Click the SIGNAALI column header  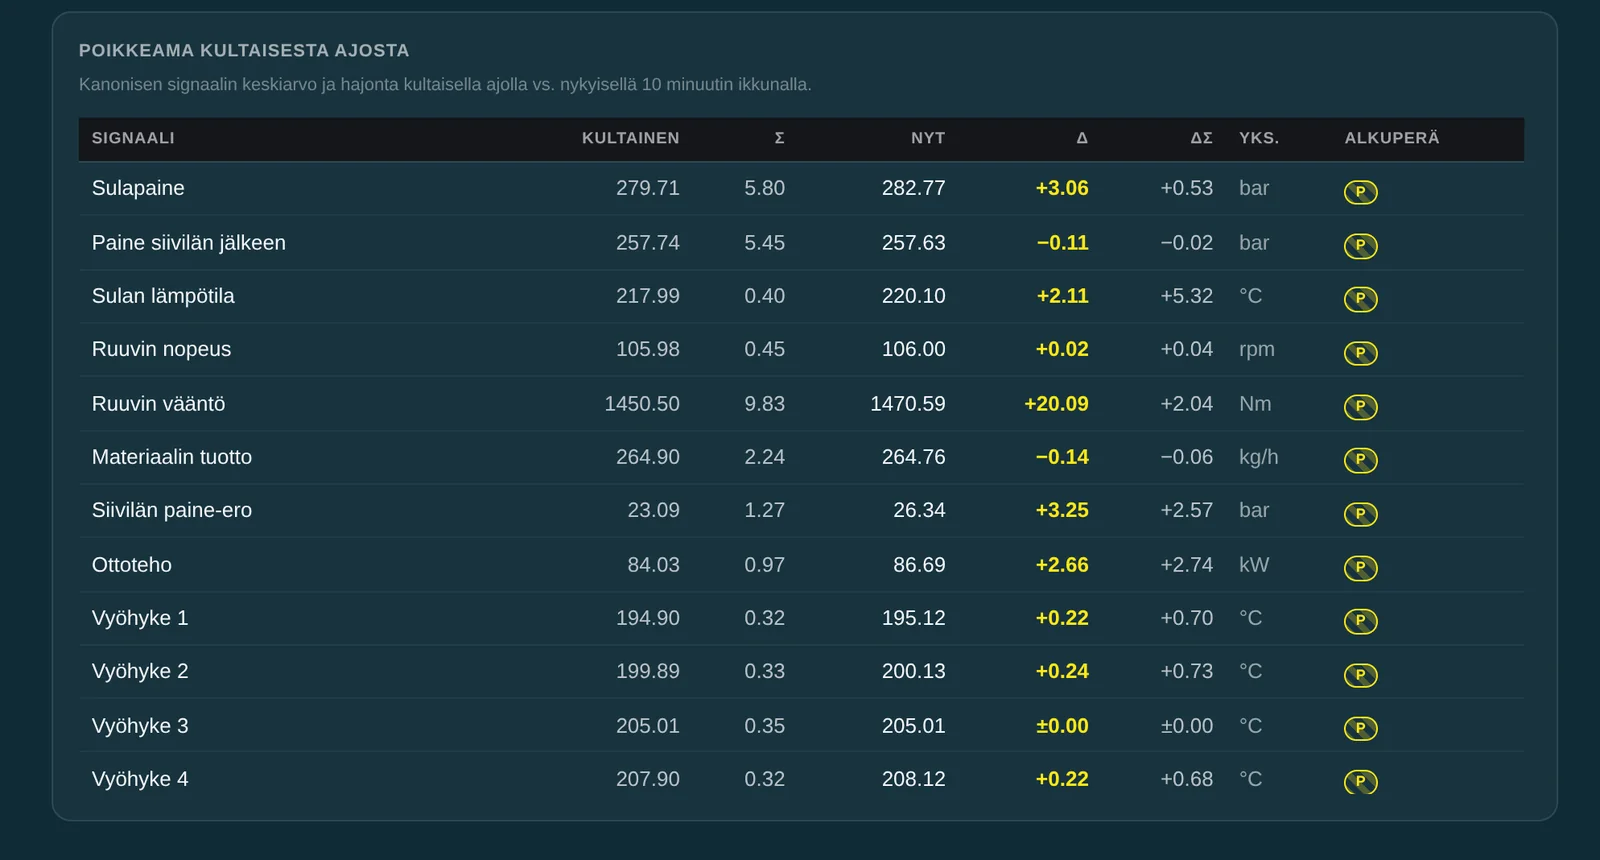pyautogui.click(x=133, y=138)
